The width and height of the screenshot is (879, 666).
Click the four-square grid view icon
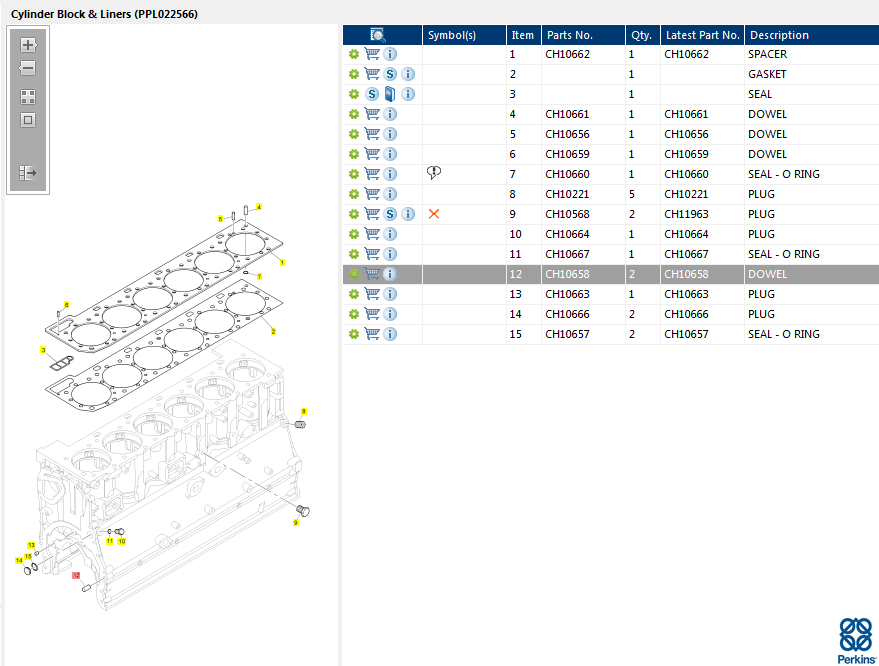click(28, 97)
